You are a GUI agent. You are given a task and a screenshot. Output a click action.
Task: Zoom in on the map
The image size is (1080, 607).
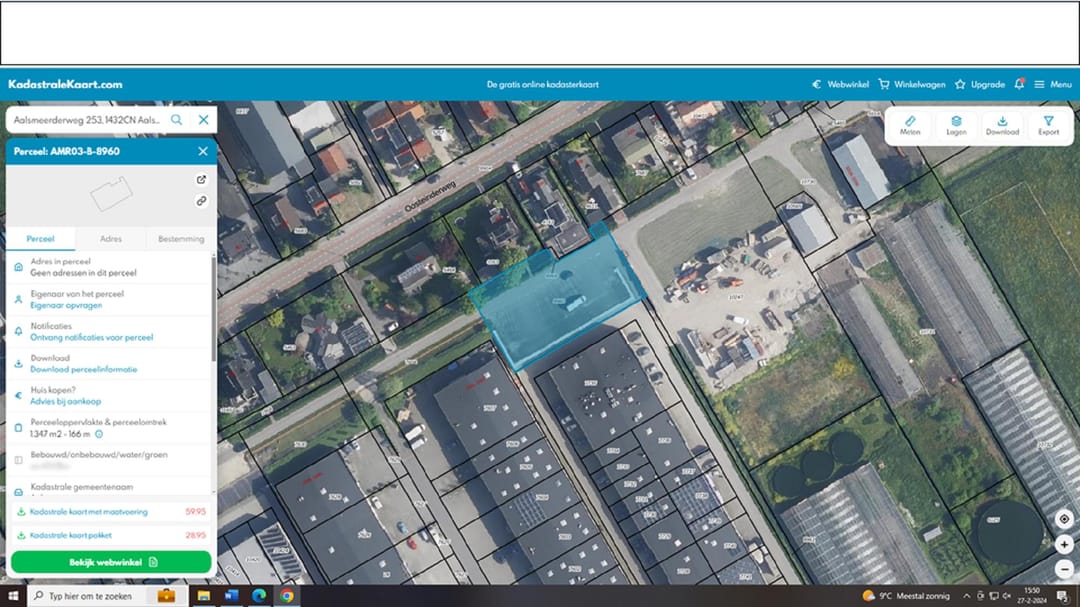click(x=1064, y=544)
